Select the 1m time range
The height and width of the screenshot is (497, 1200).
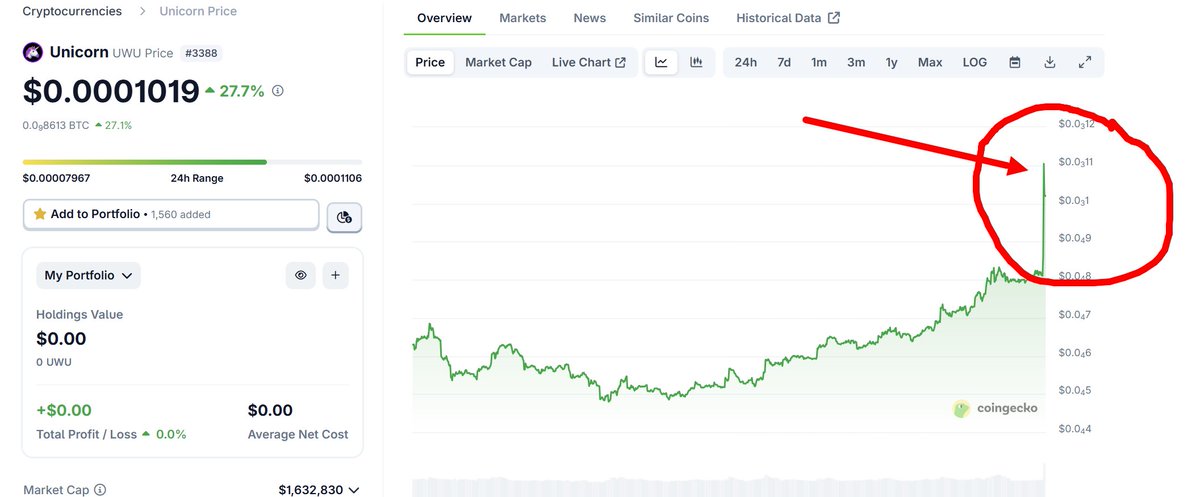pyautogui.click(x=819, y=62)
